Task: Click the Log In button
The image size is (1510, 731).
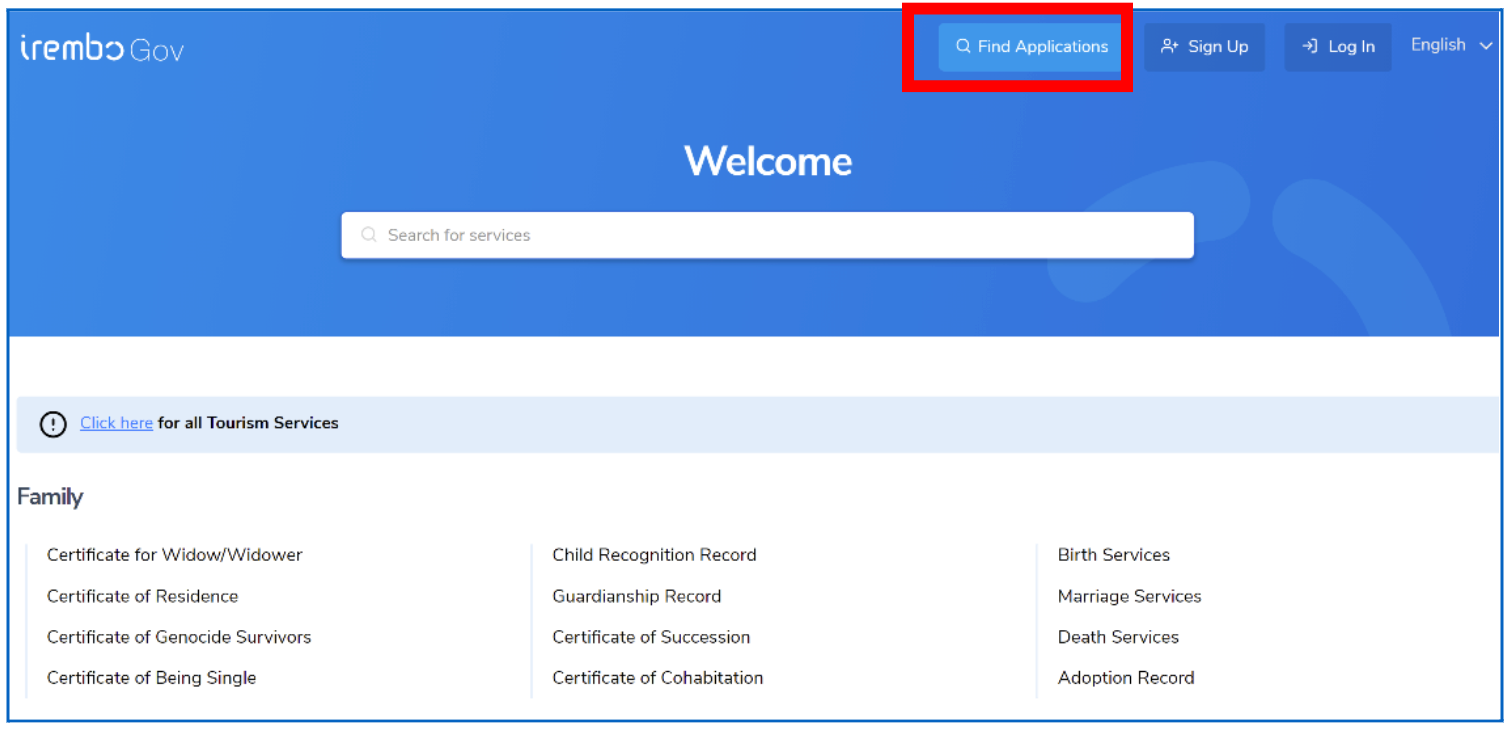Action: 1338,46
